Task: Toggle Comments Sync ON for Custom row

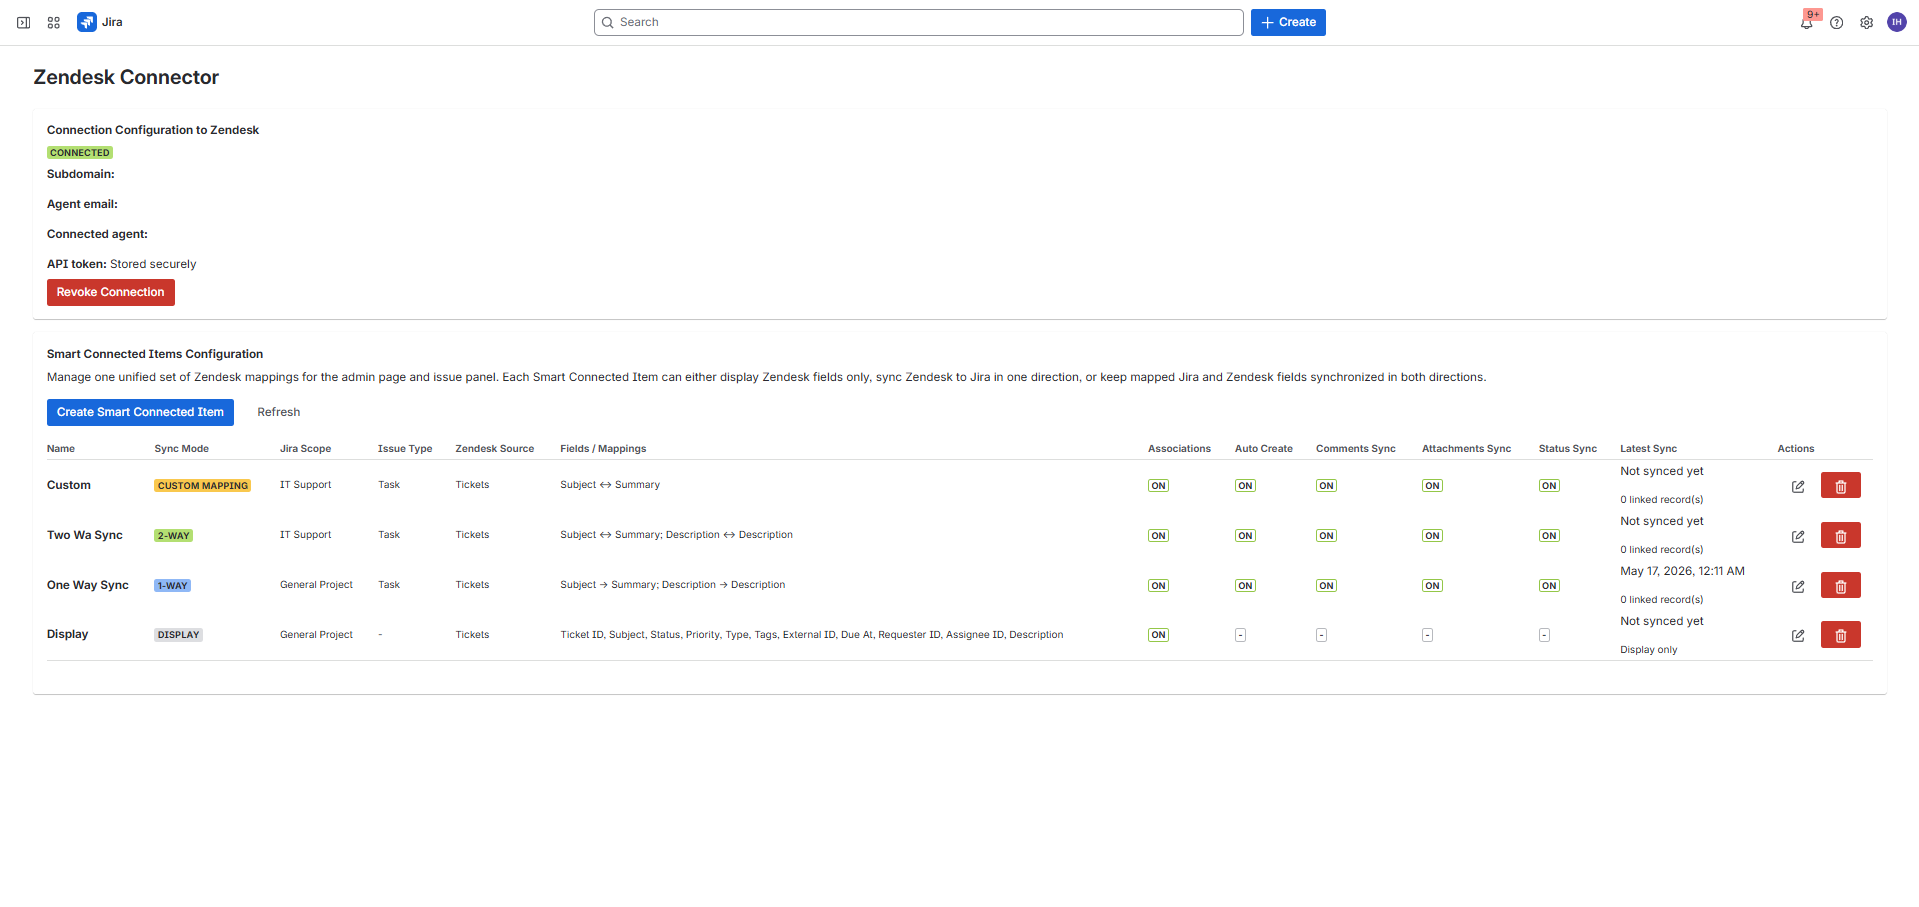Action: (x=1326, y=486)
